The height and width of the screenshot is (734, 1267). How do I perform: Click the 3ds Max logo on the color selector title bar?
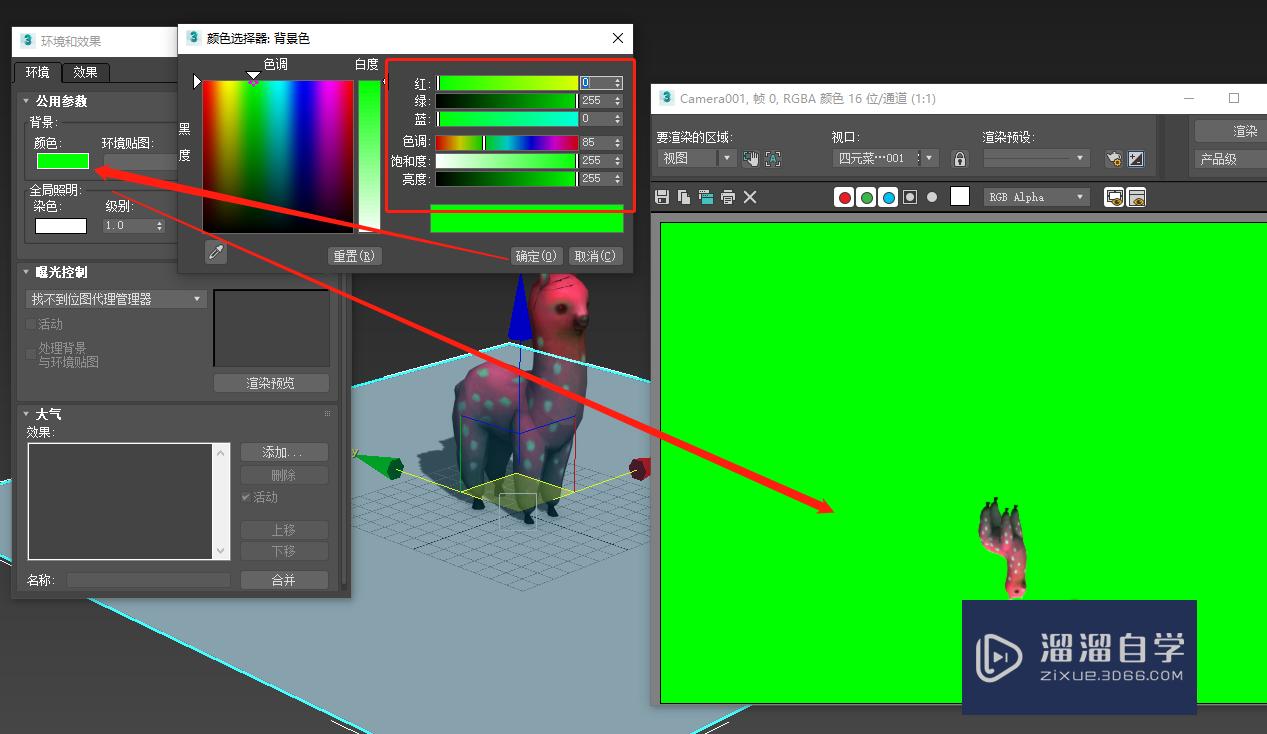[x=194, y=38]
